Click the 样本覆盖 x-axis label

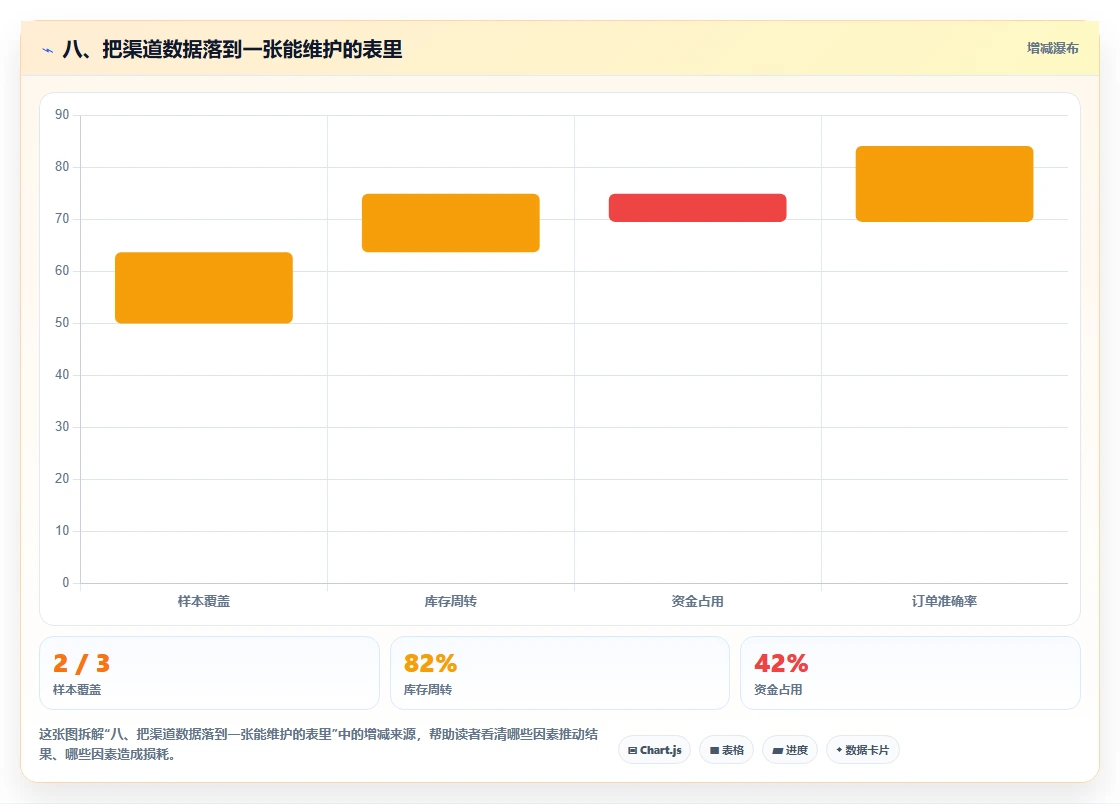pyautogui.click(x=204, y=601)
